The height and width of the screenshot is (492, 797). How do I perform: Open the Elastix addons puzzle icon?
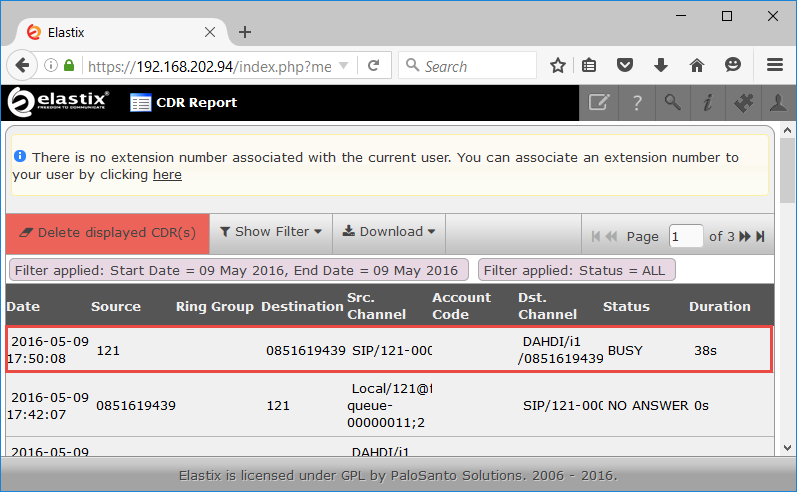click(x=743, y=103)
